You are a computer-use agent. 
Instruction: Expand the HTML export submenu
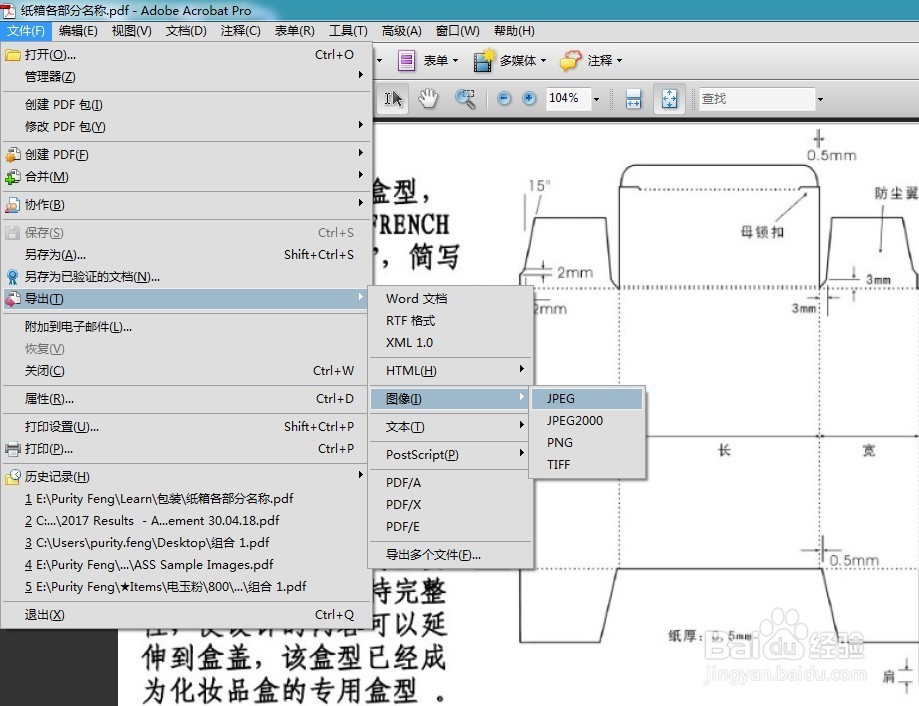coord(451,371)
